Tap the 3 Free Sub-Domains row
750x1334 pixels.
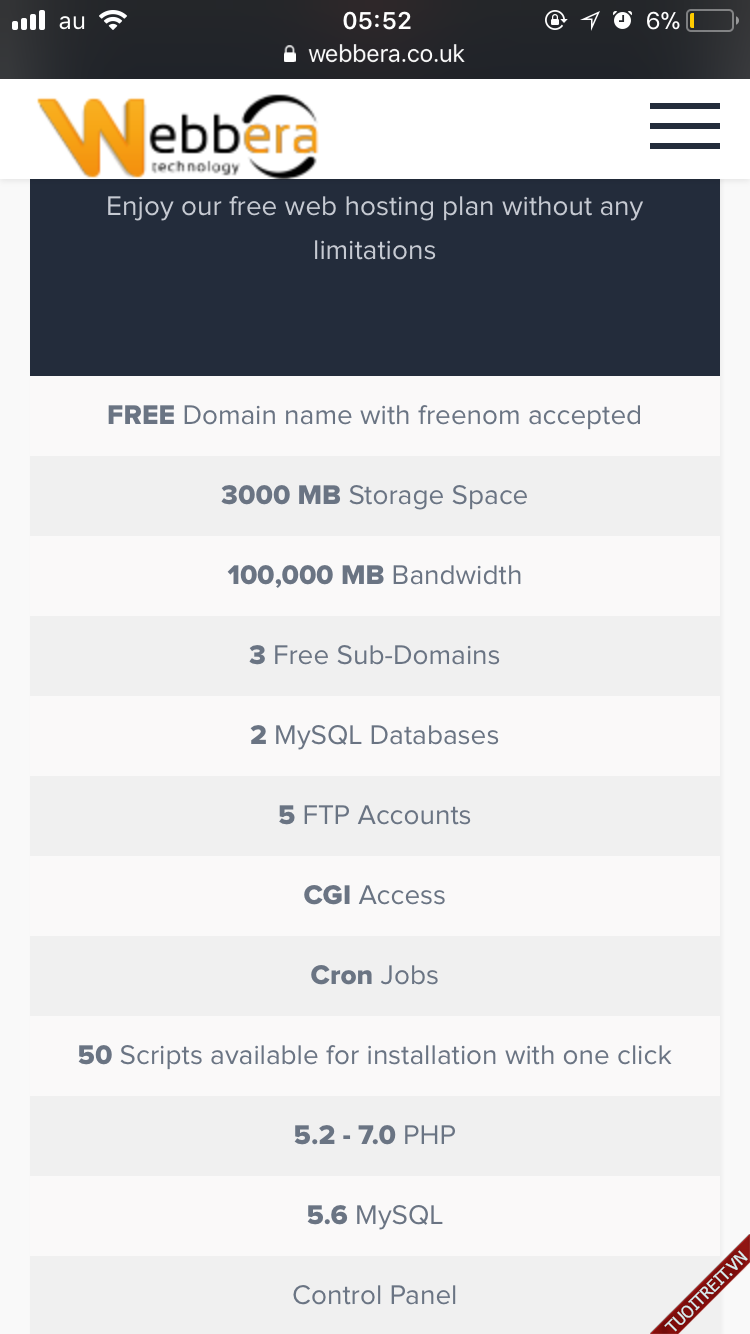[x=374, y=655]
